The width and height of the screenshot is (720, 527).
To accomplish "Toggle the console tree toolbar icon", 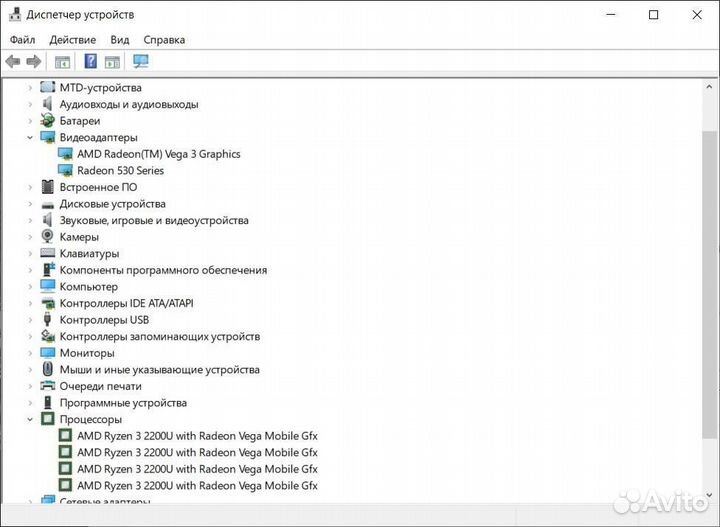I will (x=62, y=61).
